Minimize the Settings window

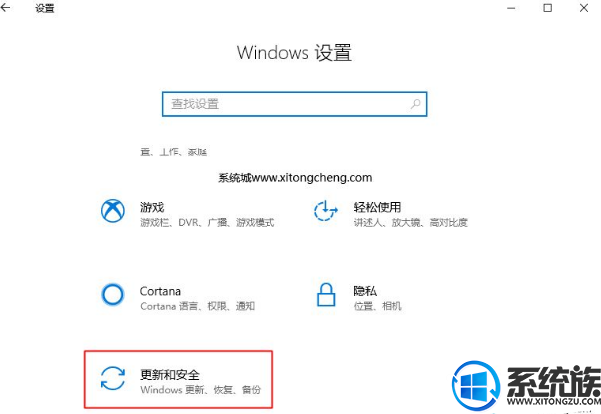511,8
